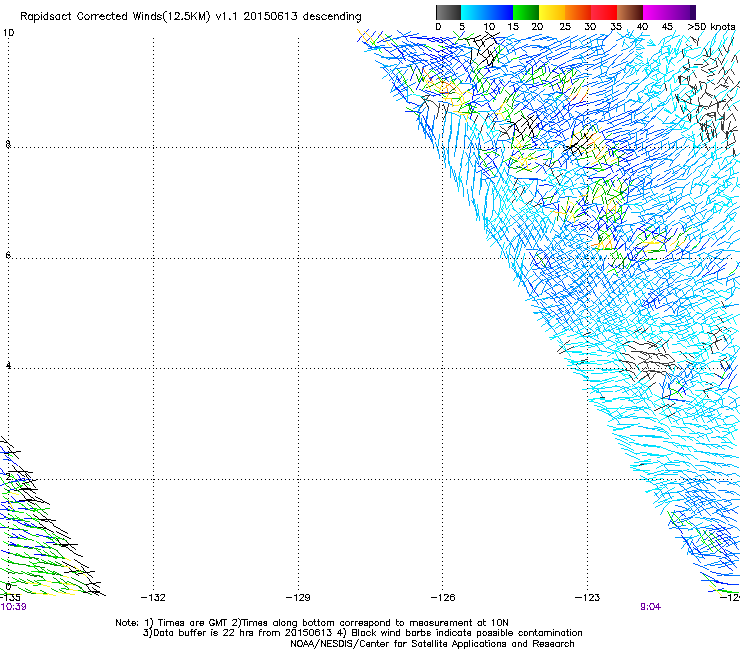Click the blue 10-15 knots legend swatch

click(x=500, y=12)
